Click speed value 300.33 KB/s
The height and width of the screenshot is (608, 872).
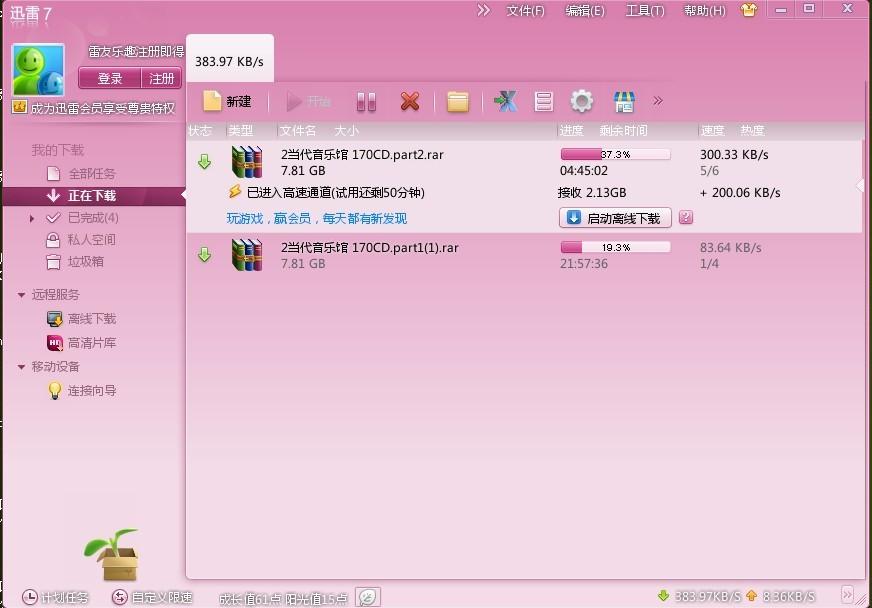(734, 155)
